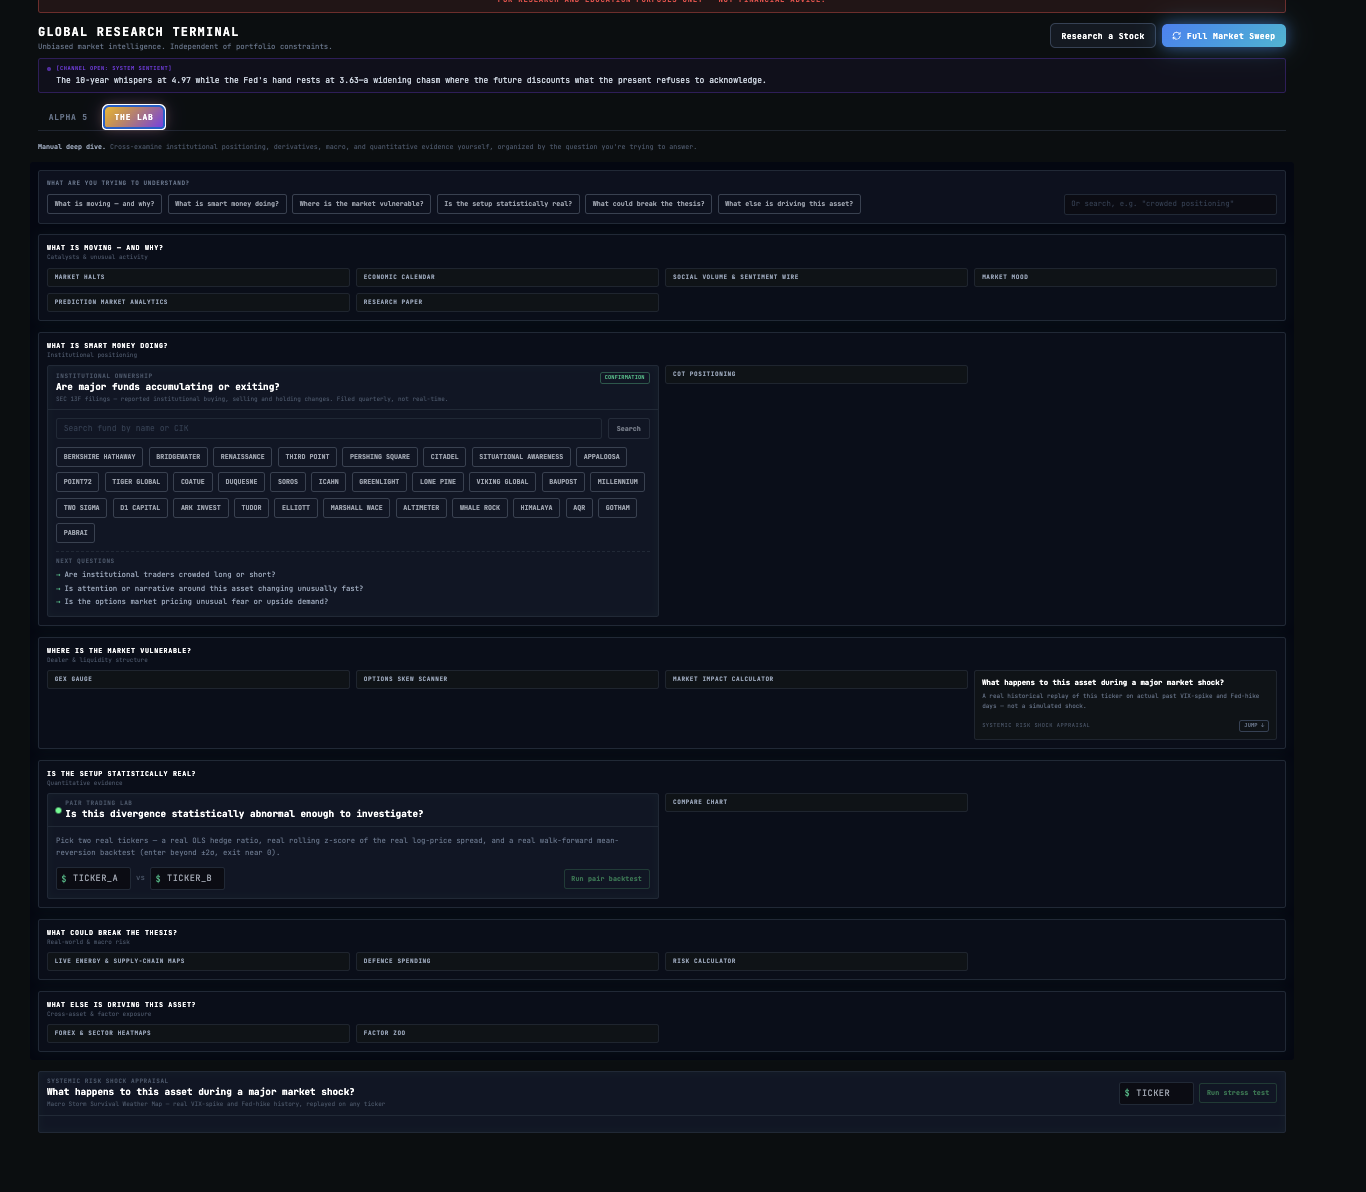
Task: Expand the MARKET IMPACT CALCULATOR panel
Action: 816,679
